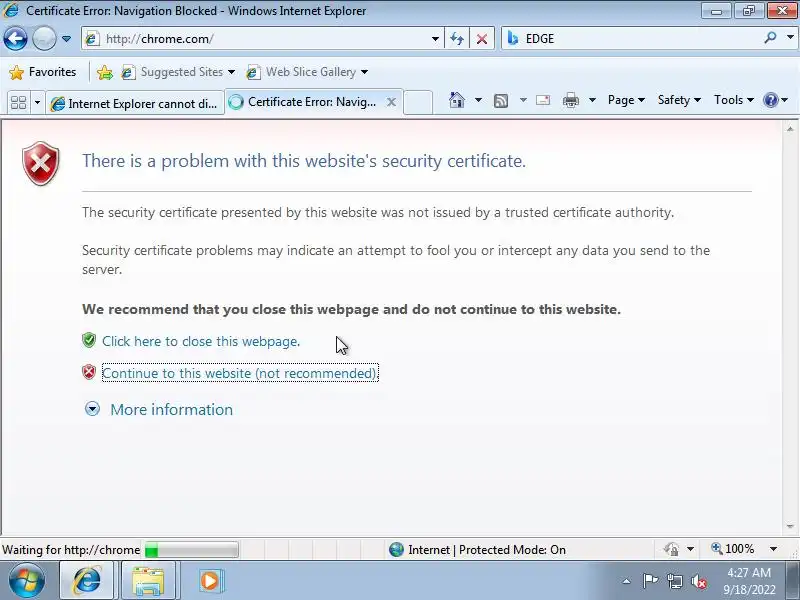800x600 pixels.
Task: Click the 100% zoom level button
Action: tap(733, 549)
